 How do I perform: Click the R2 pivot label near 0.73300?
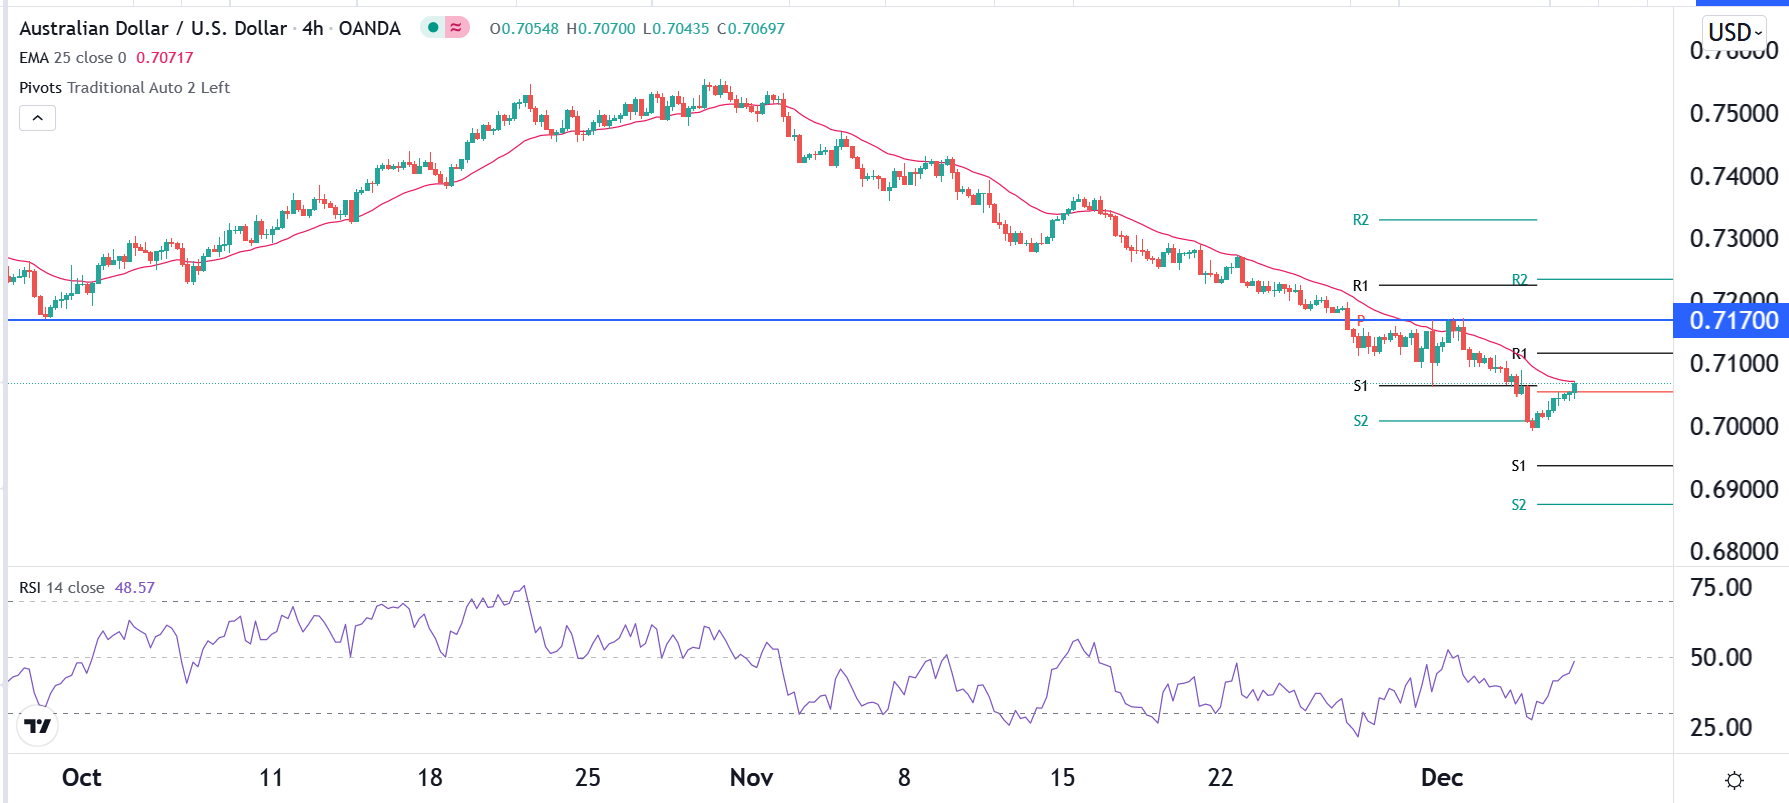click(x=1361, y=220)
